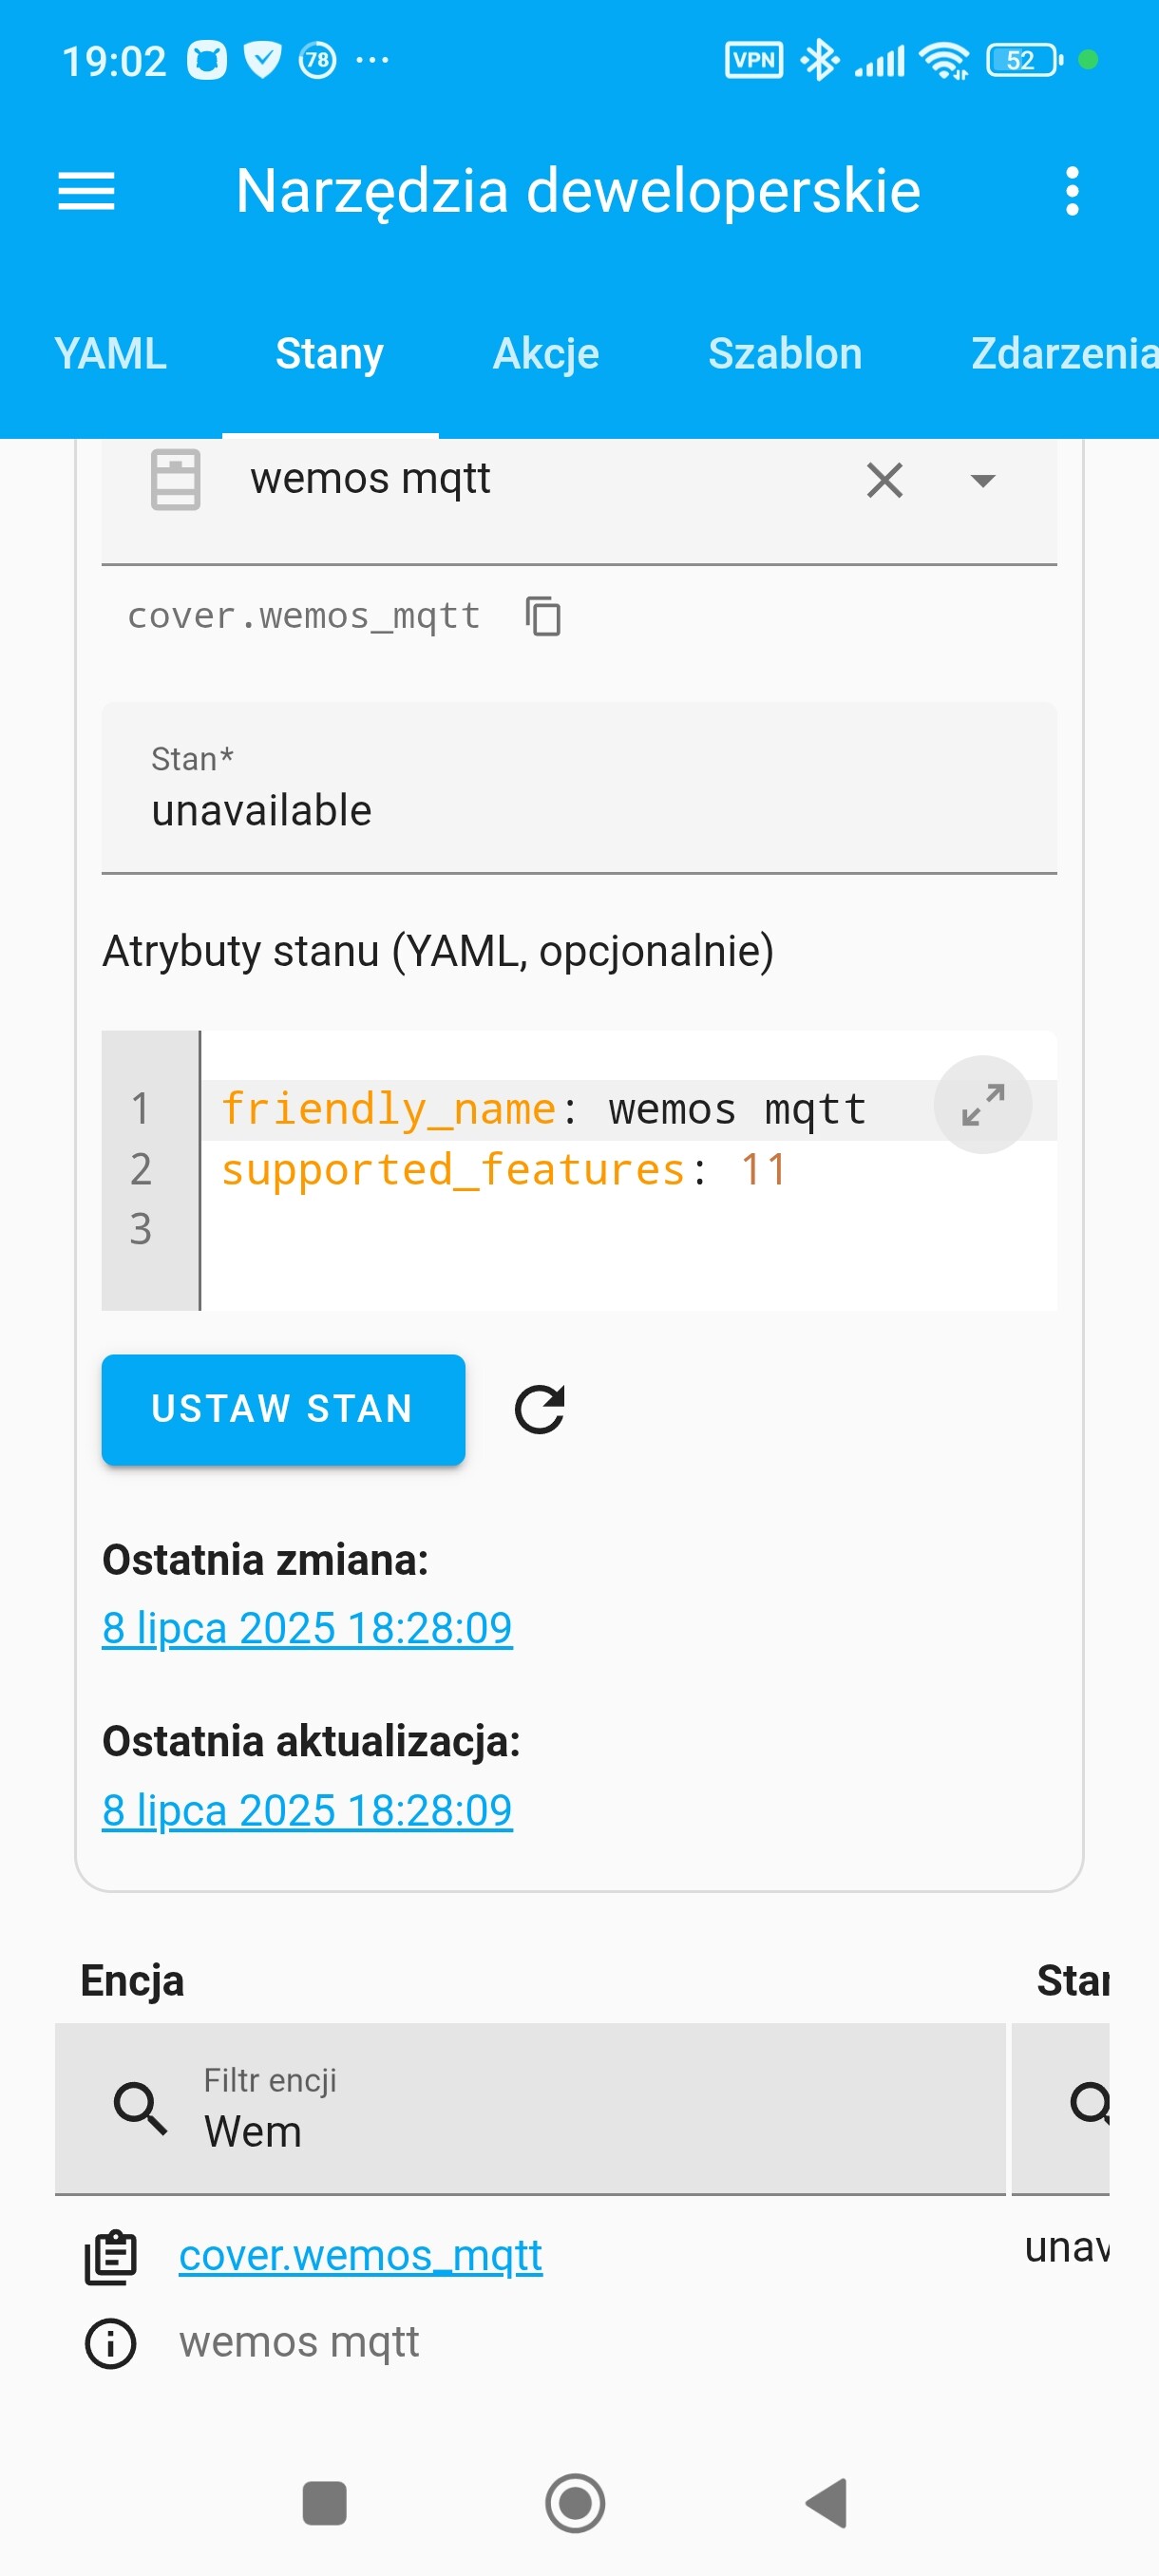Clear the selected wemos mqtt entity
Viewport: 1159px width, 2576px height.
coord(884,480)
